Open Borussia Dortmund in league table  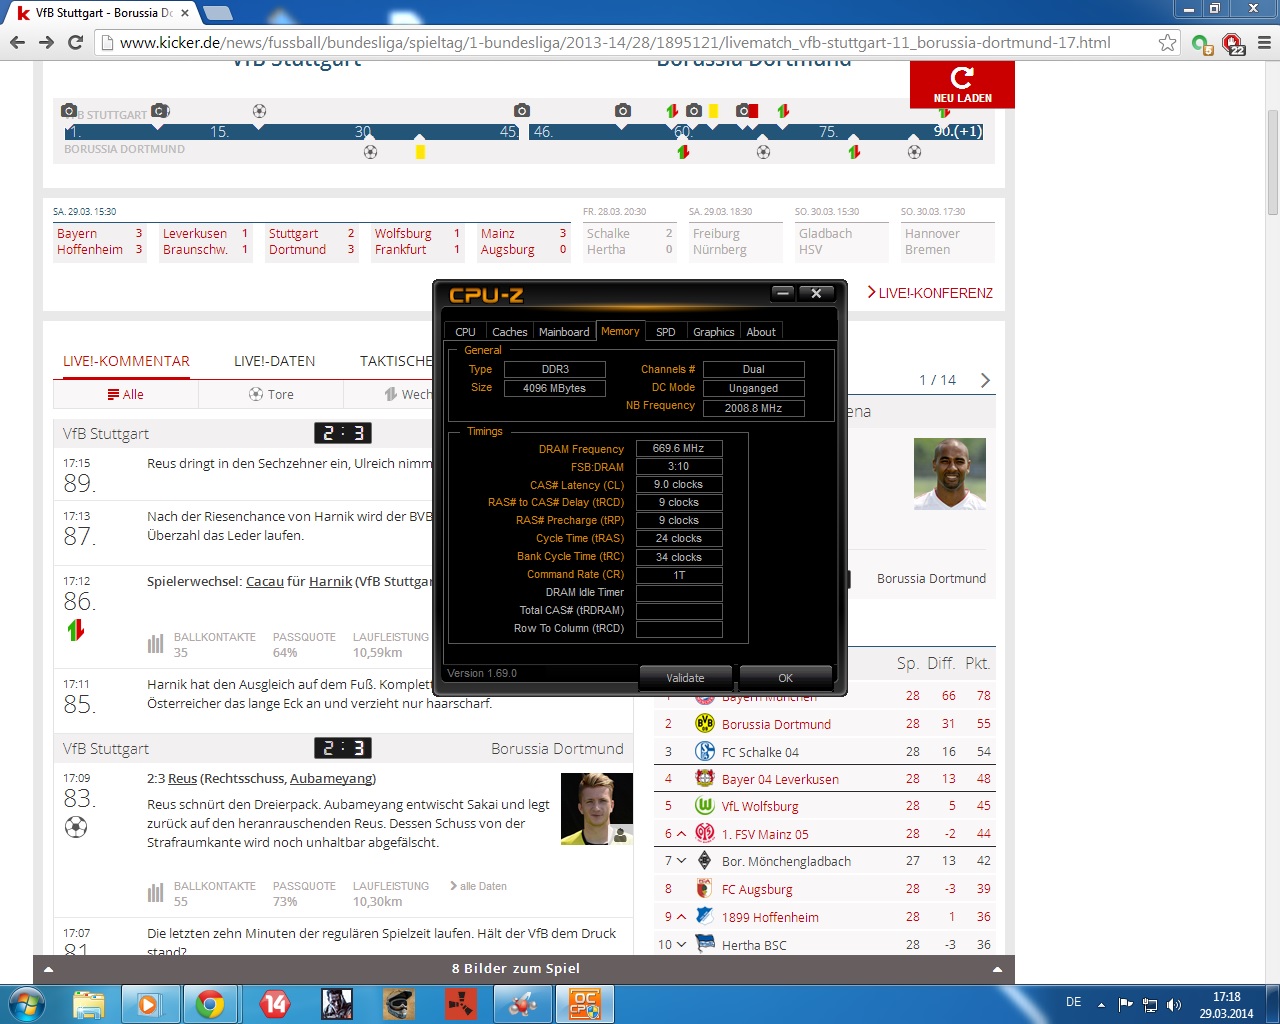[776, 724]
